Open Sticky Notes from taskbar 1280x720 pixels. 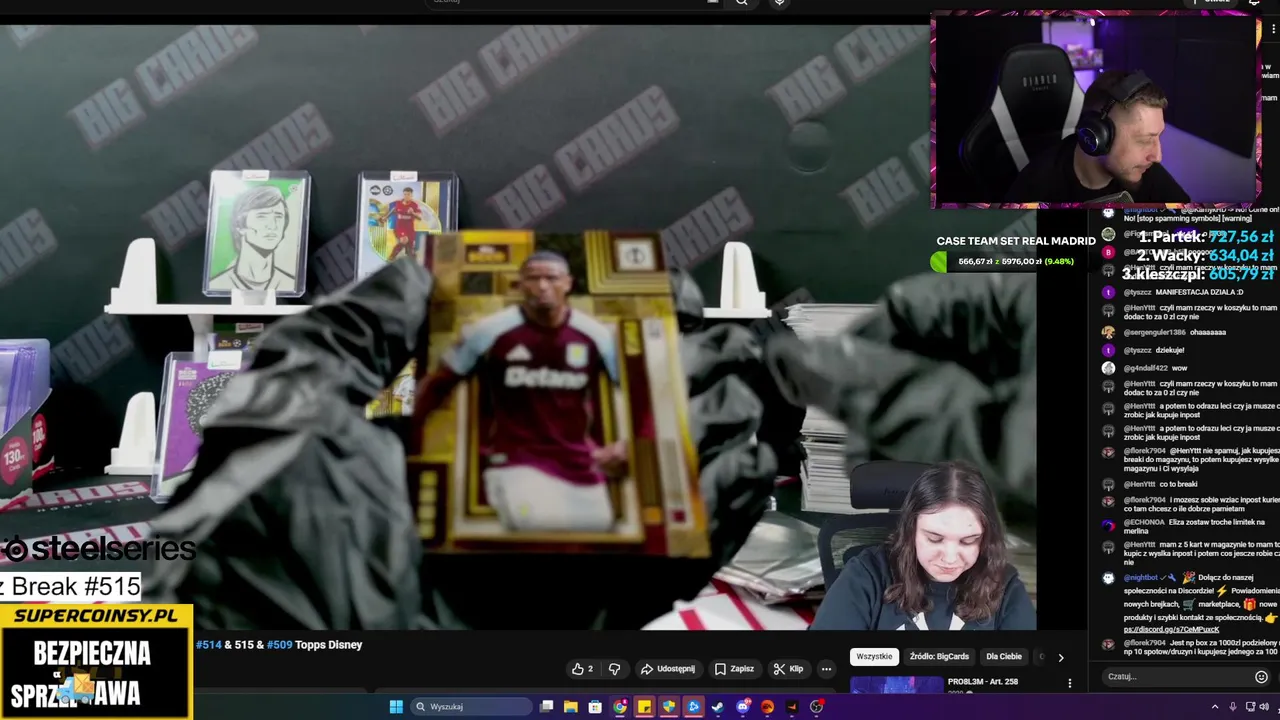click(644, 707)
